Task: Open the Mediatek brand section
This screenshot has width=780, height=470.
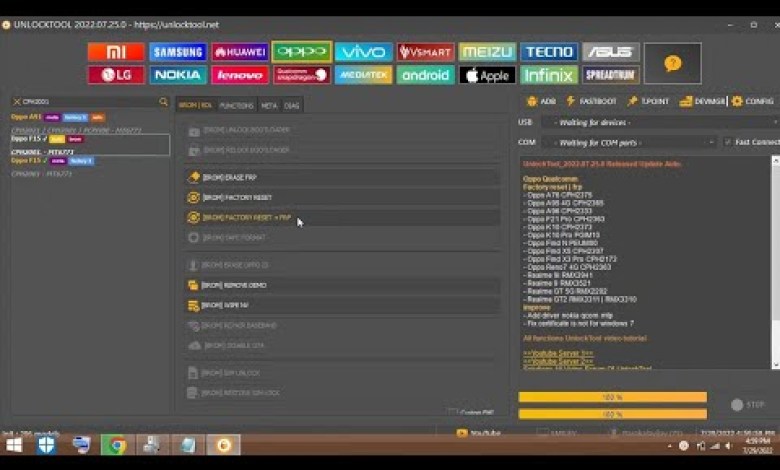Action: click(364, 75)
